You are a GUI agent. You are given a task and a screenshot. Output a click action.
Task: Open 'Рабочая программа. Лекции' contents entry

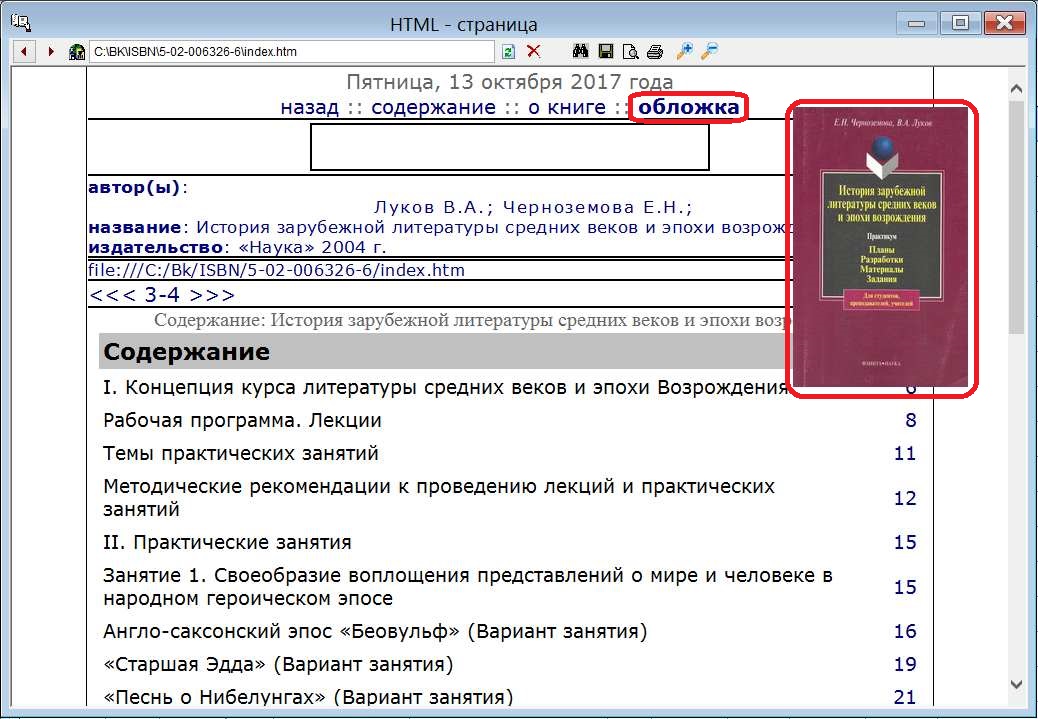coord(242,420)
